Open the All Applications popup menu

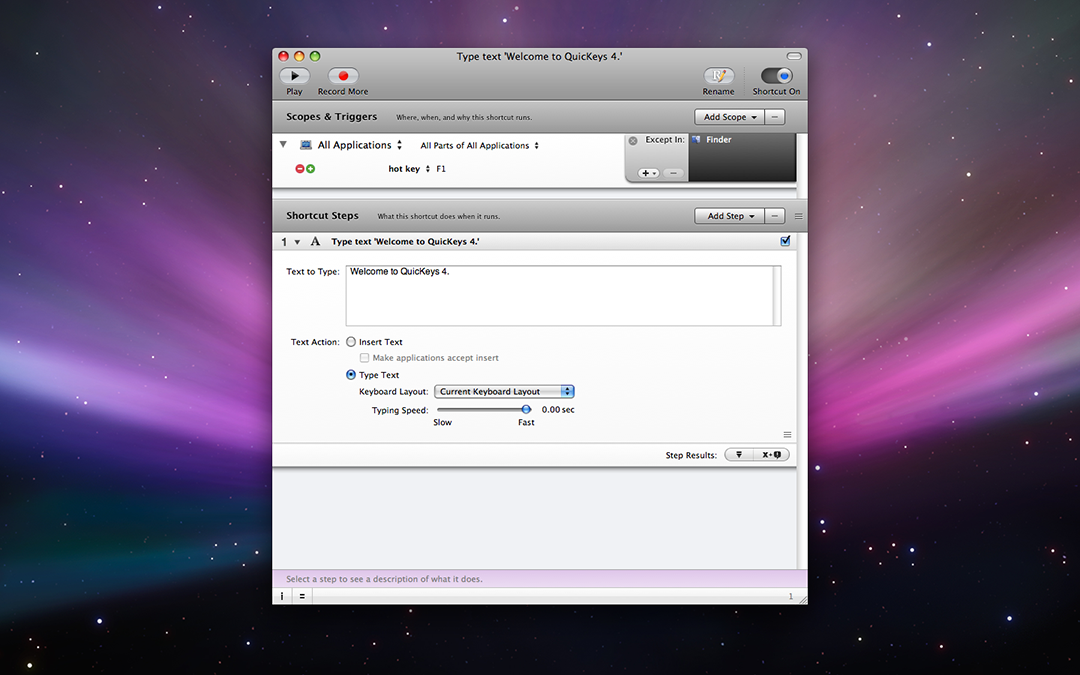[x=360, y=145]
